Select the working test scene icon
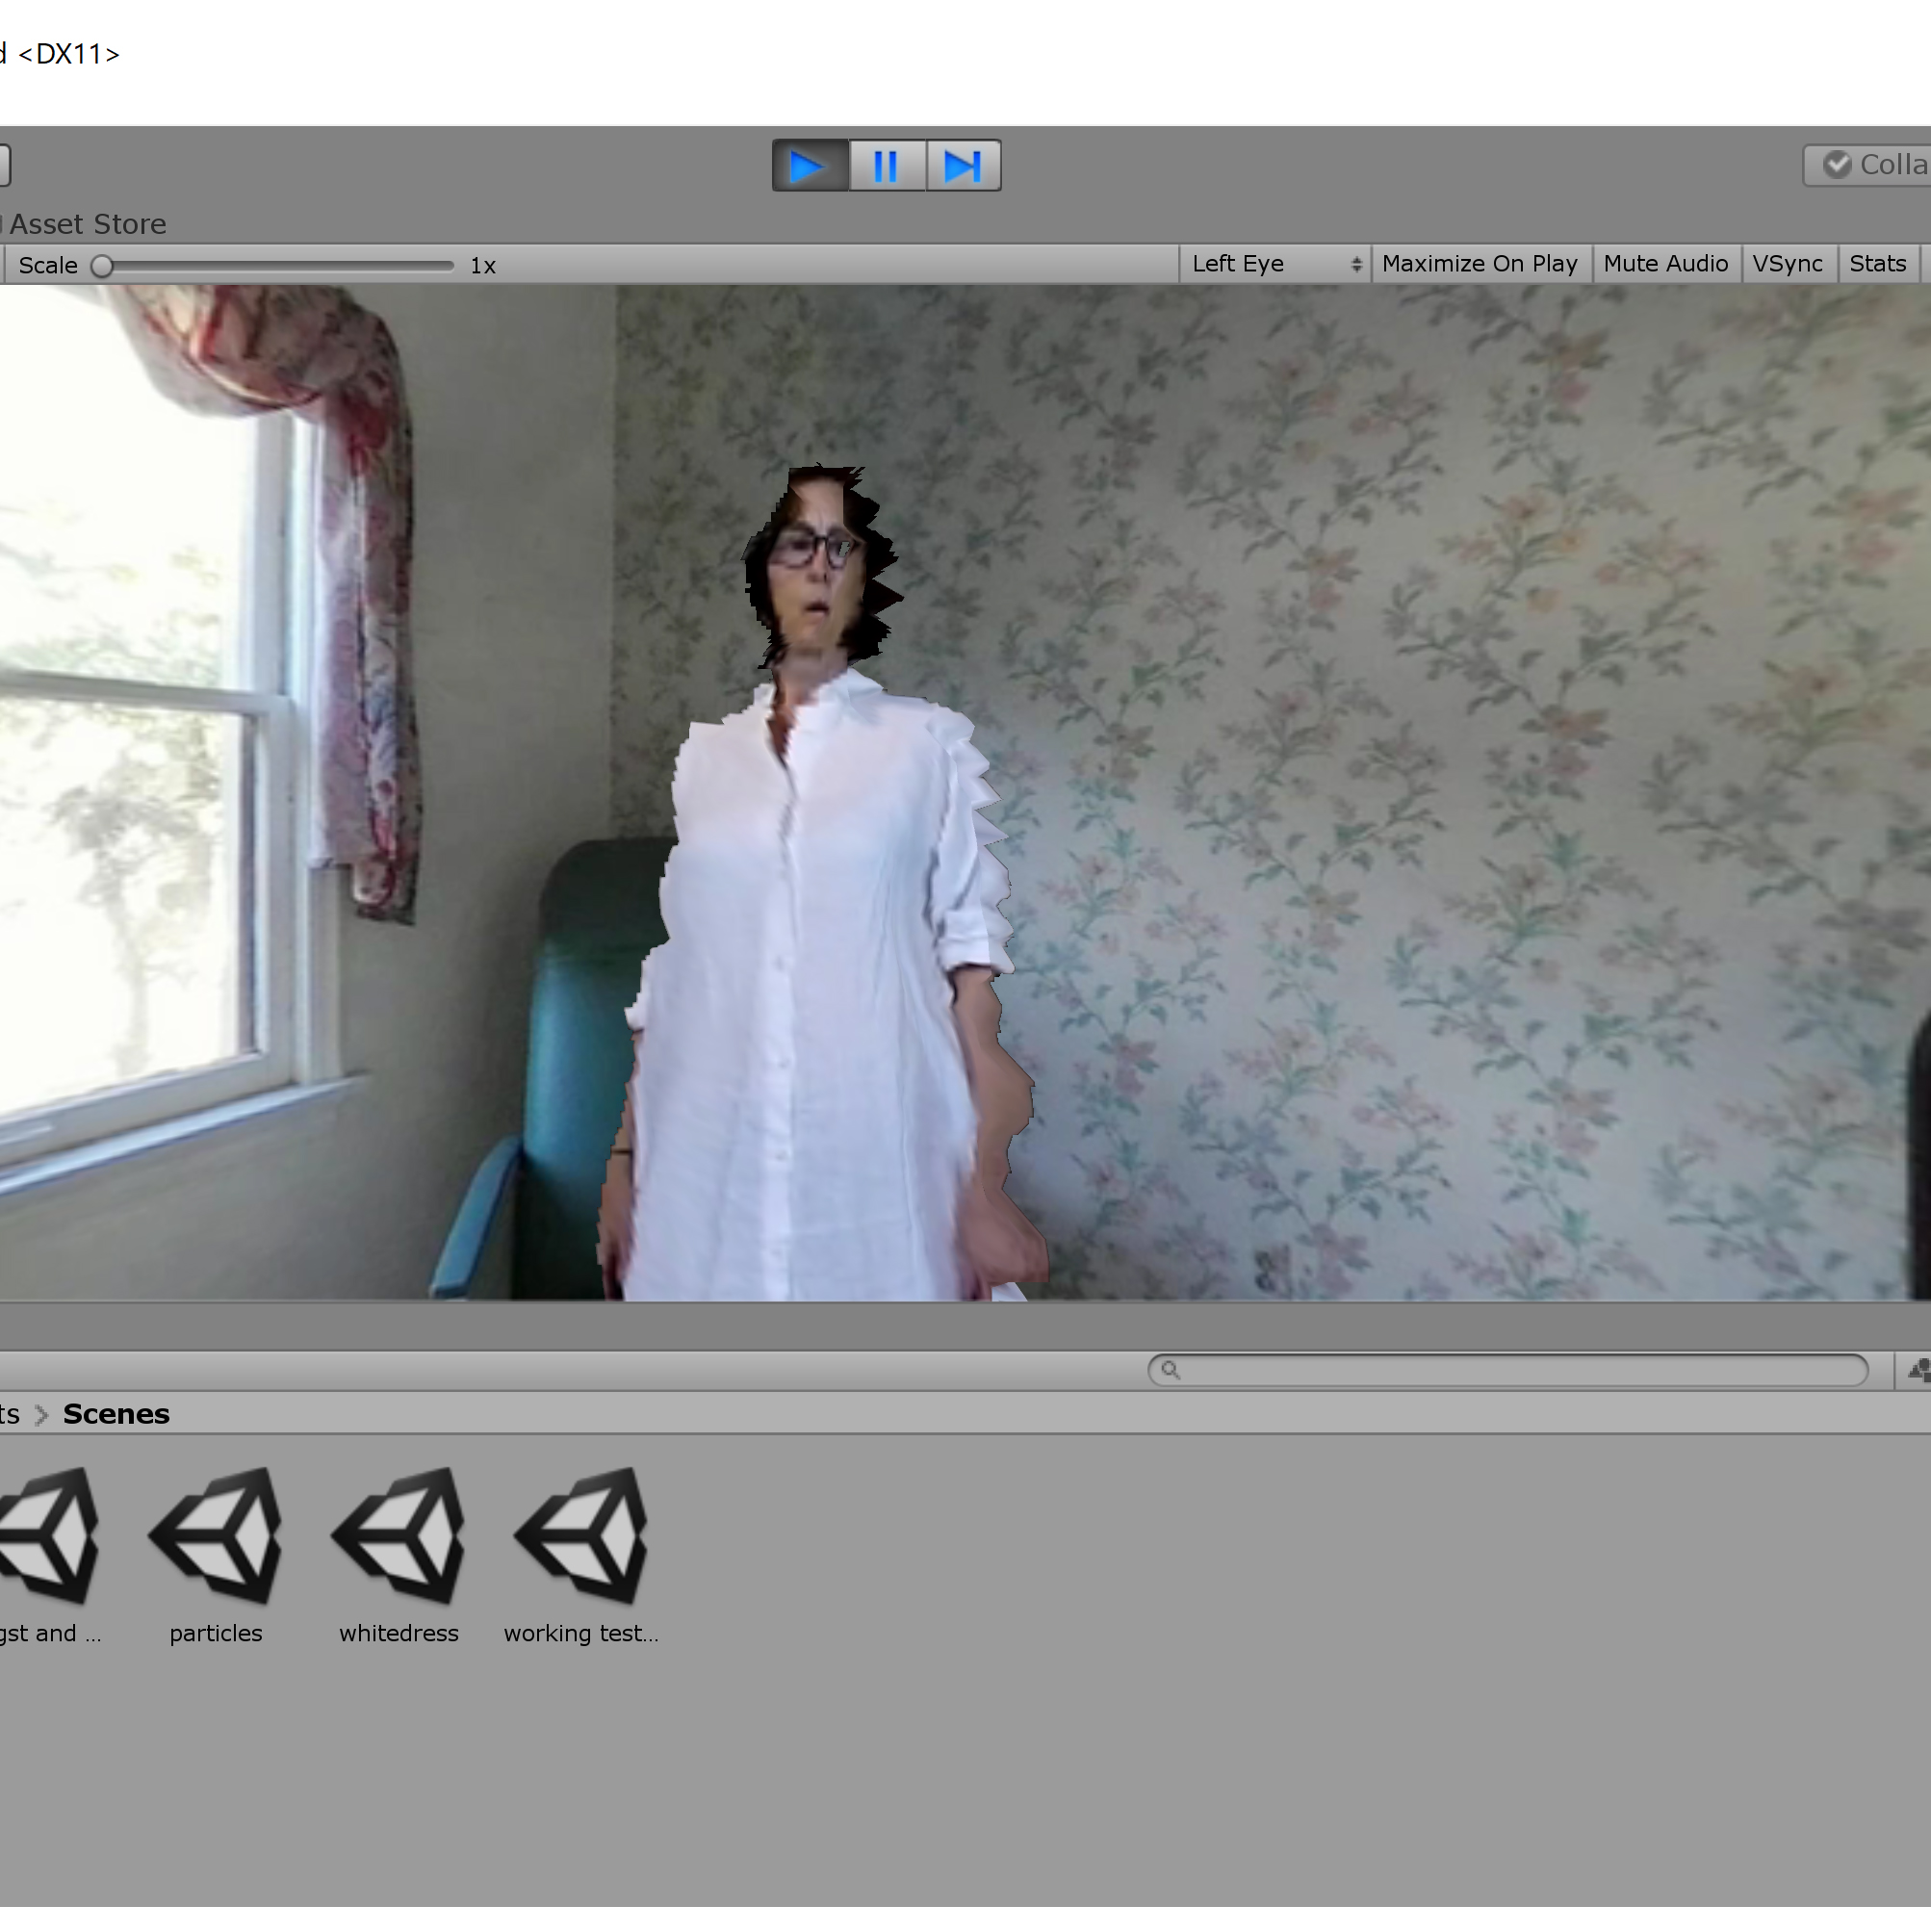 (x=581, y=1535)
